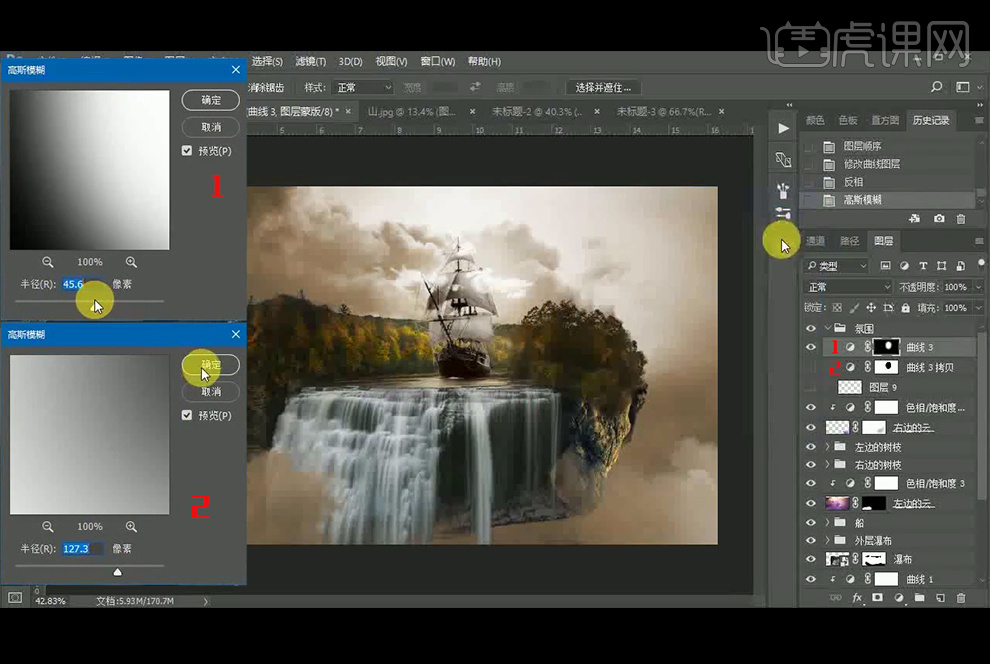
Task: Click the history snapshot camera icon
Action: pos(939,219)
